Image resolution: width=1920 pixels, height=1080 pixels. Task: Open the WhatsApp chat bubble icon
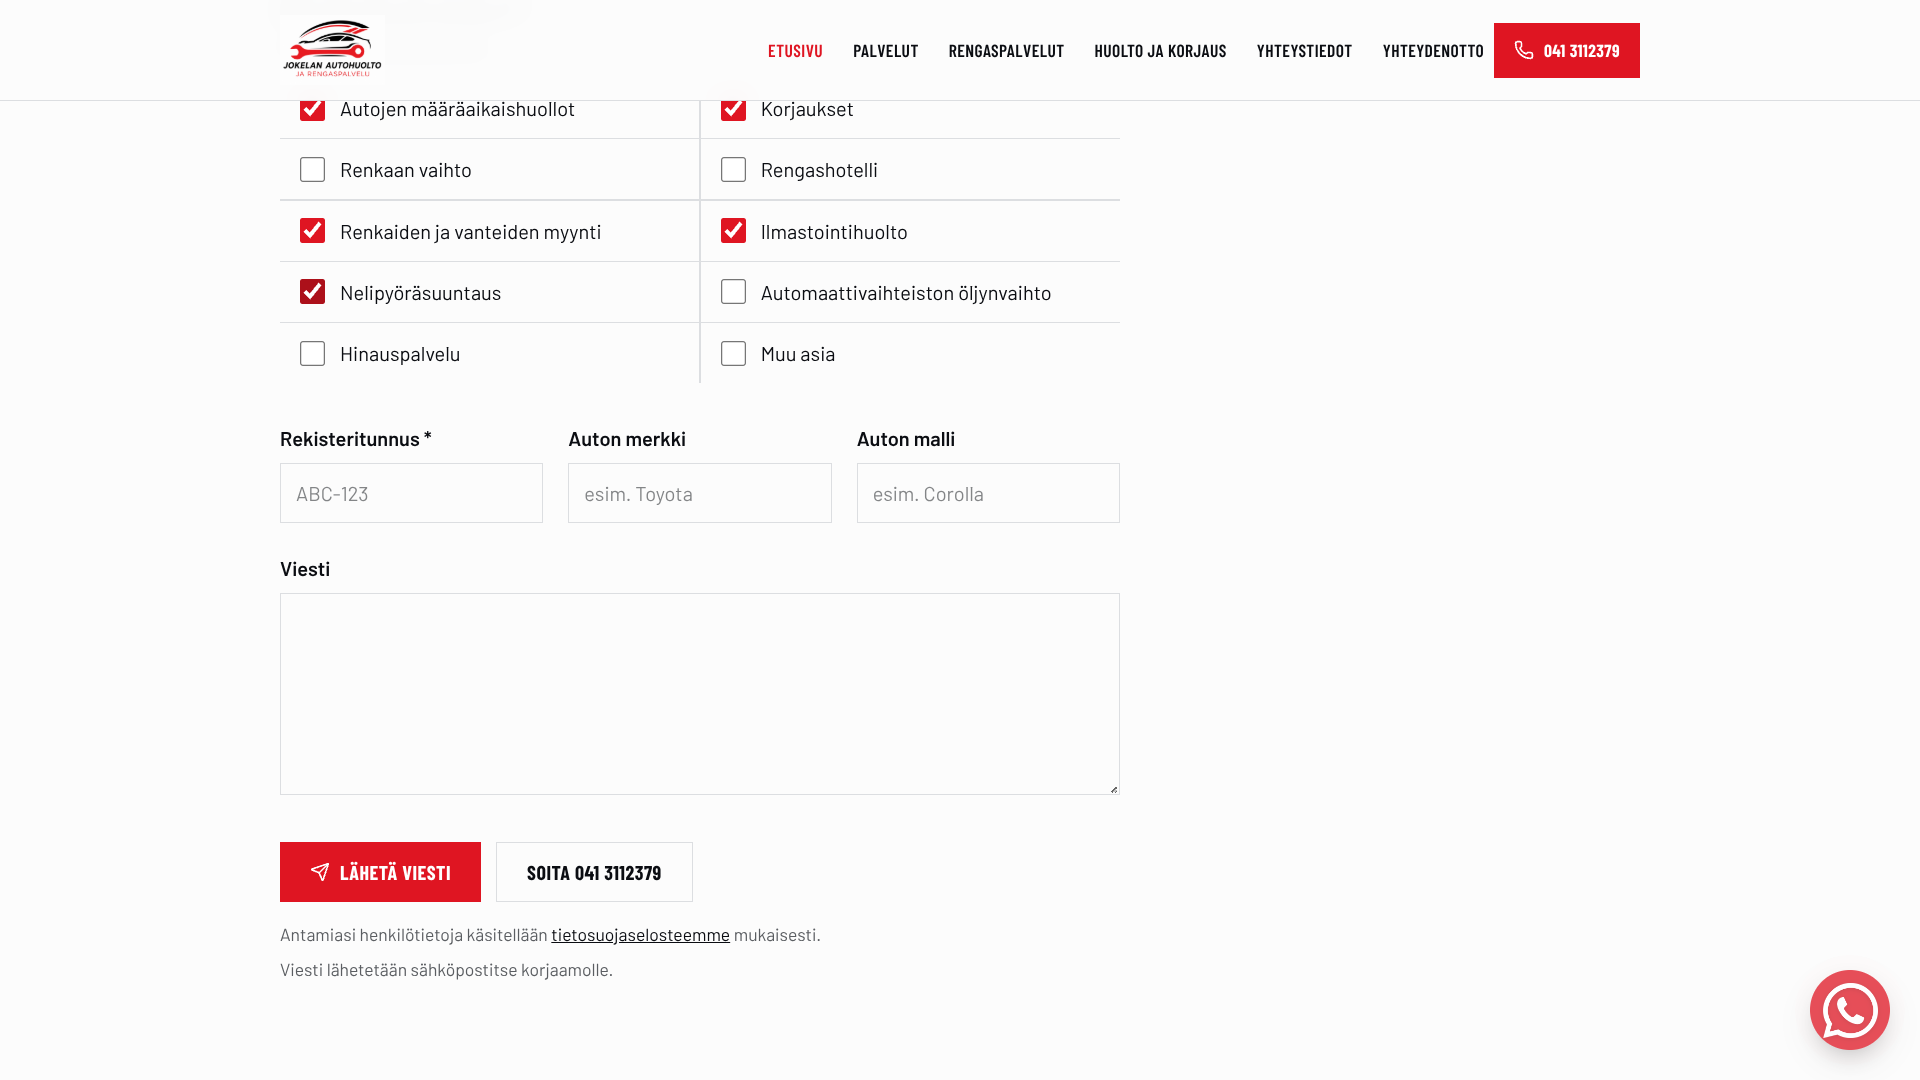[1849, 1010]
